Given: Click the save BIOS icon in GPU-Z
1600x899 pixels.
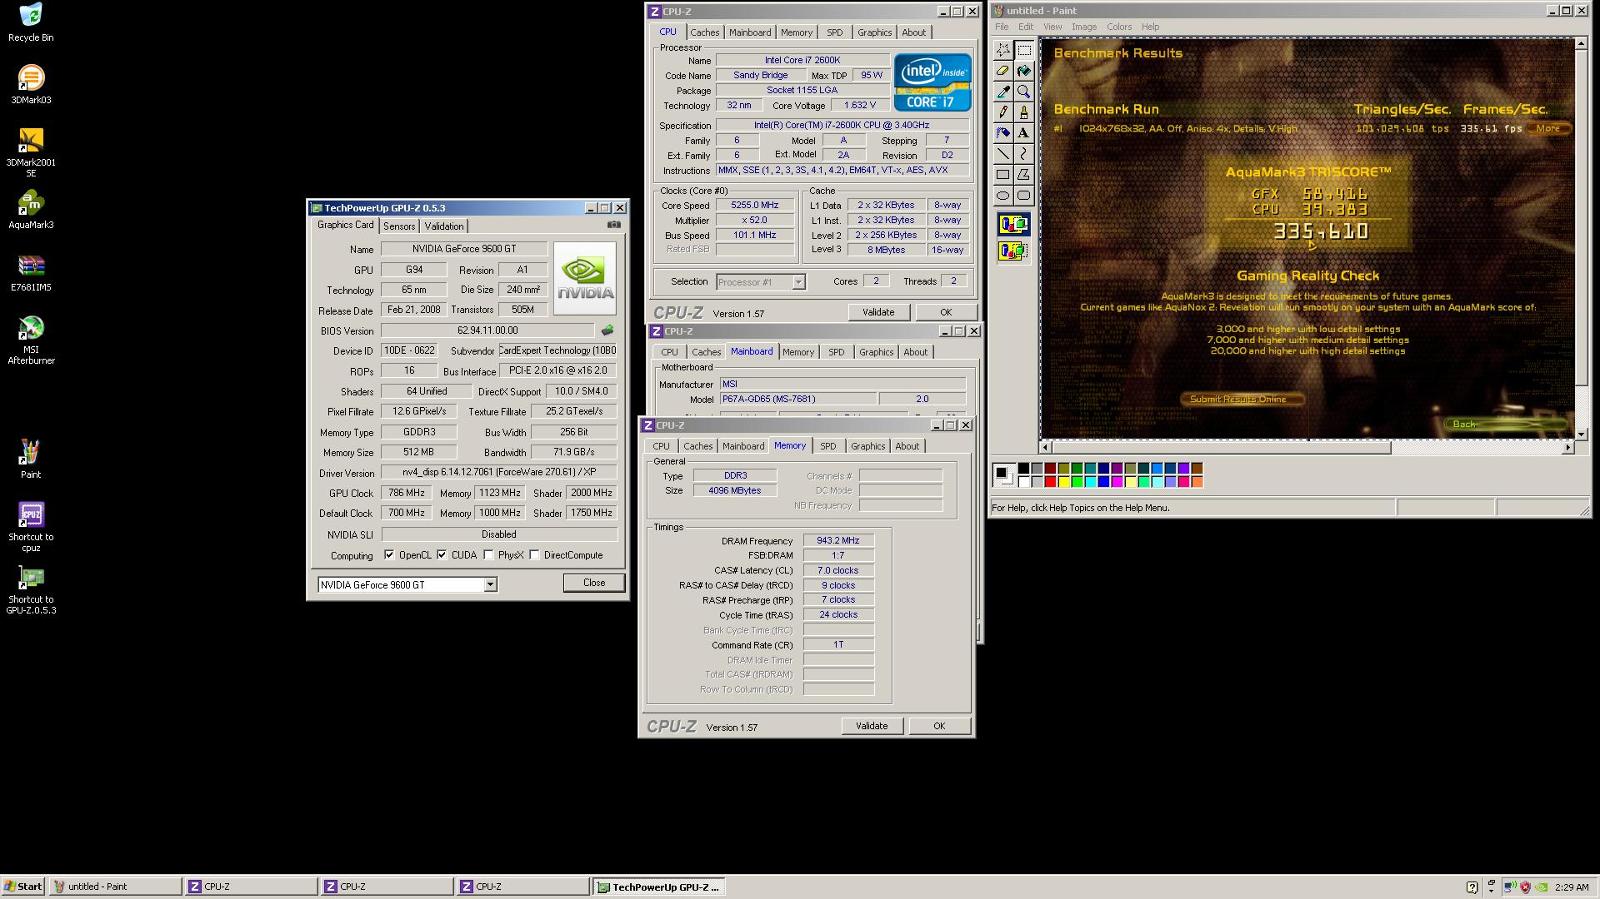Looking at the screenshot, I should pos(607,330).
